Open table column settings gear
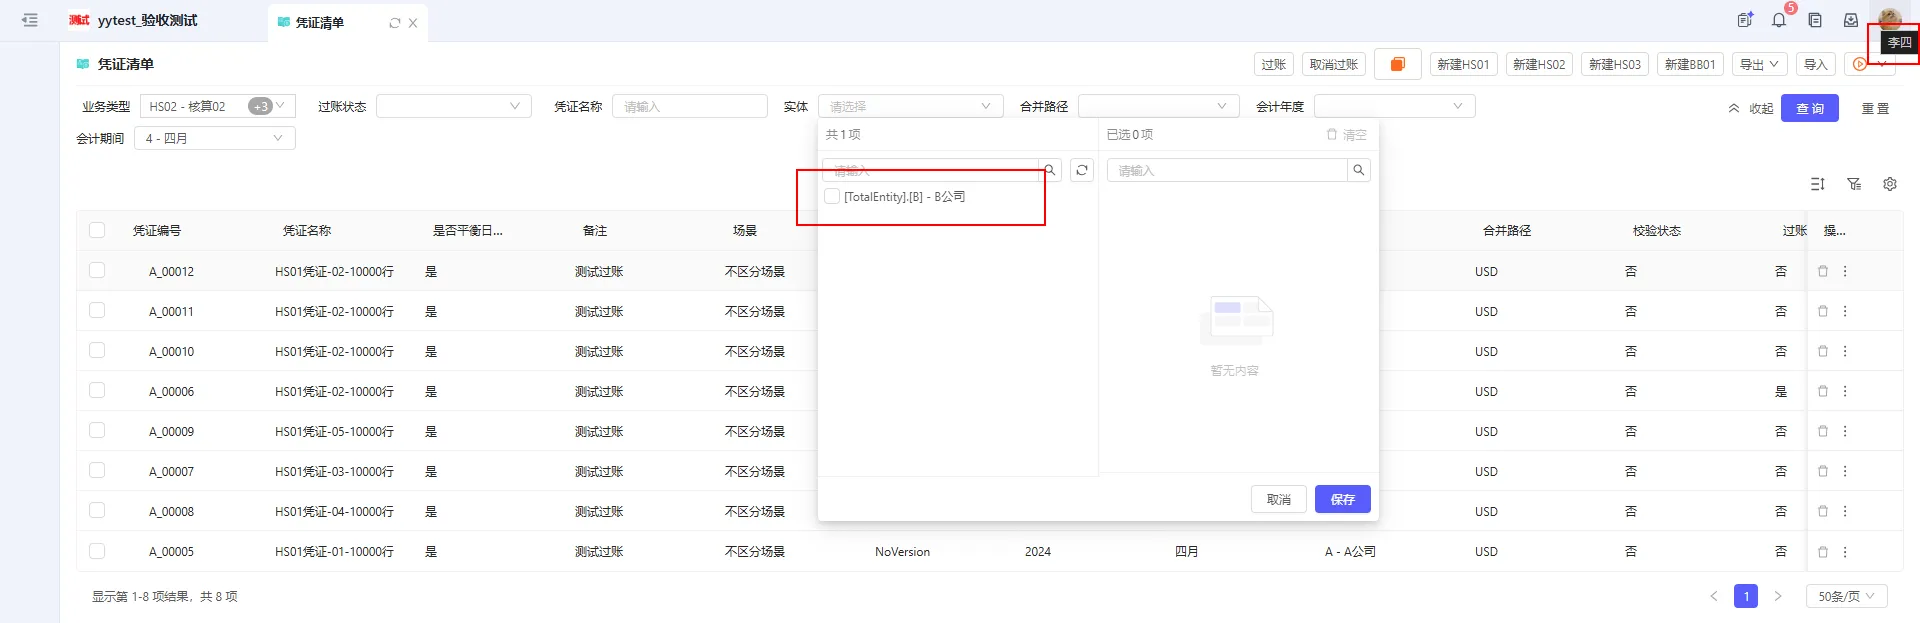This screenshot has height=623, width=1920. click(x=1889, y=184)
